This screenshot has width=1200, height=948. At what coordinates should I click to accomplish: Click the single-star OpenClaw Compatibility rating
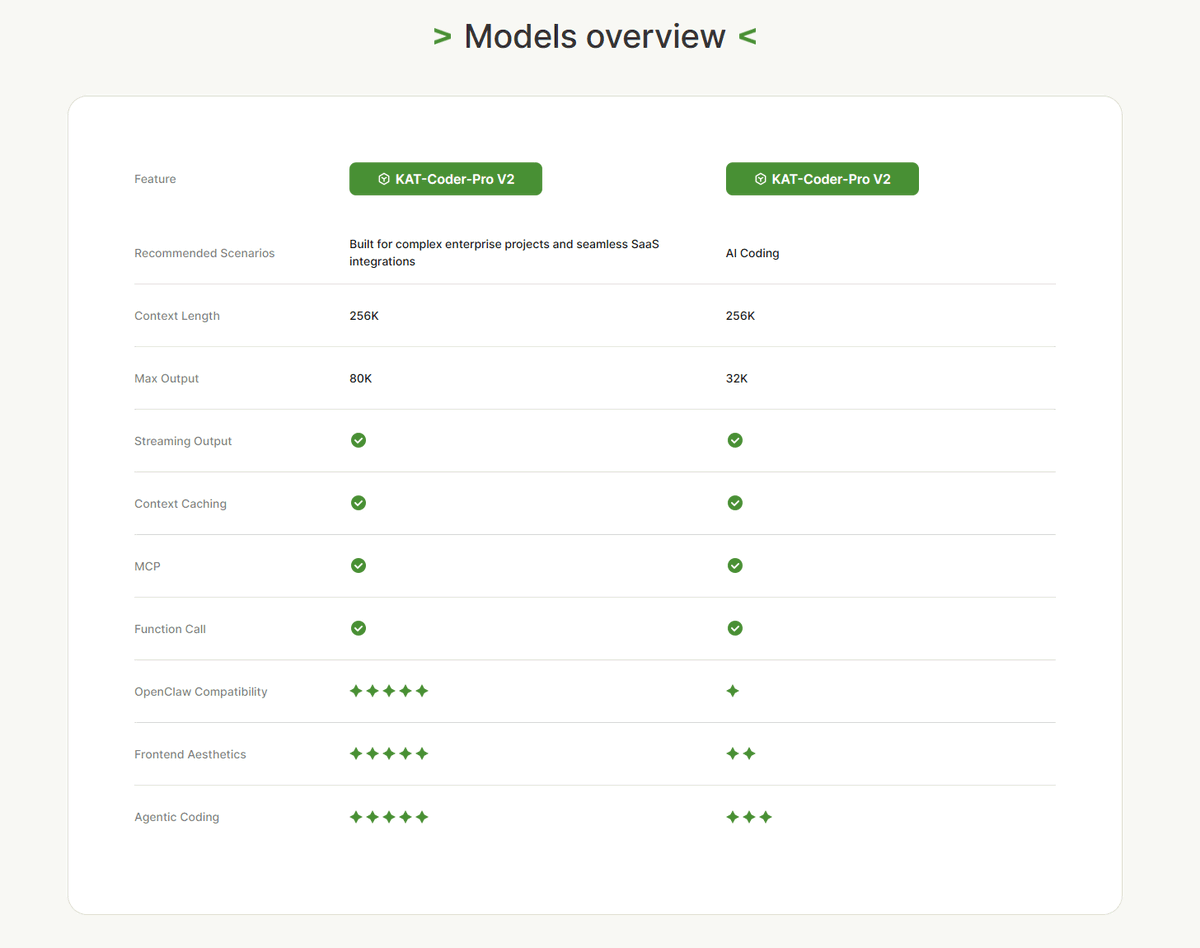coord(733,691)
